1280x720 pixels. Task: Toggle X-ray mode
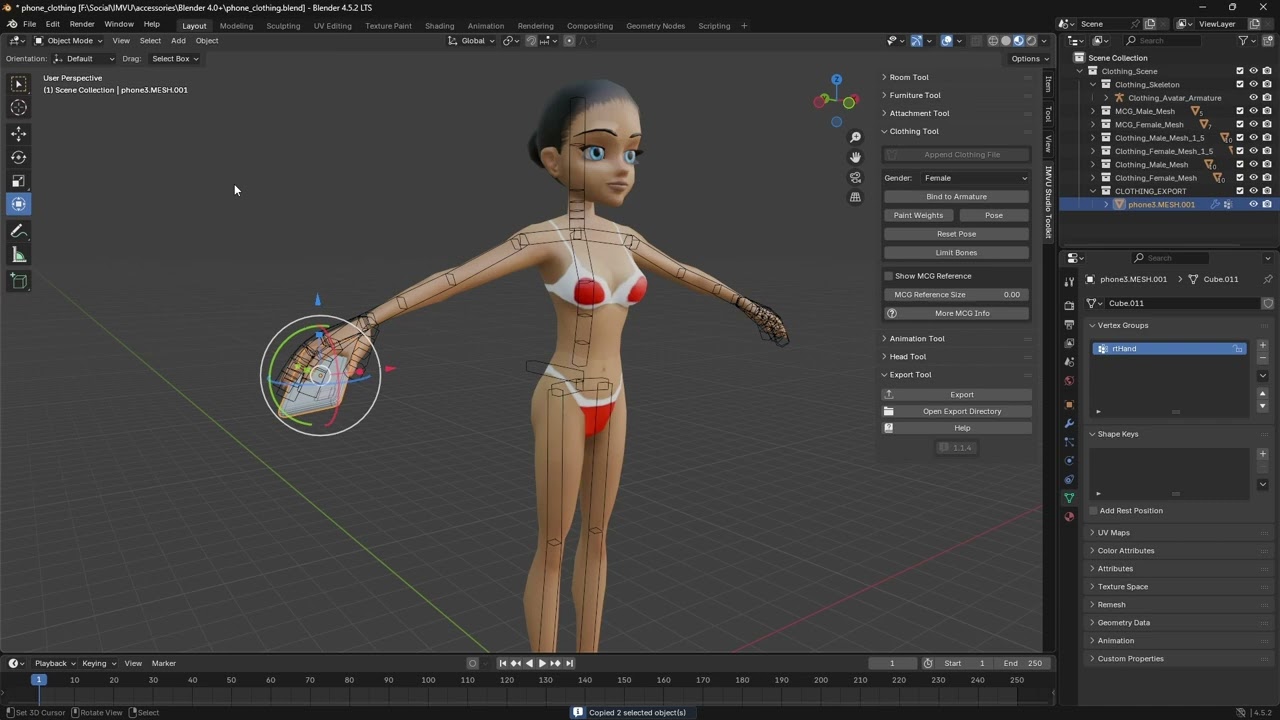tap(976, 41)
